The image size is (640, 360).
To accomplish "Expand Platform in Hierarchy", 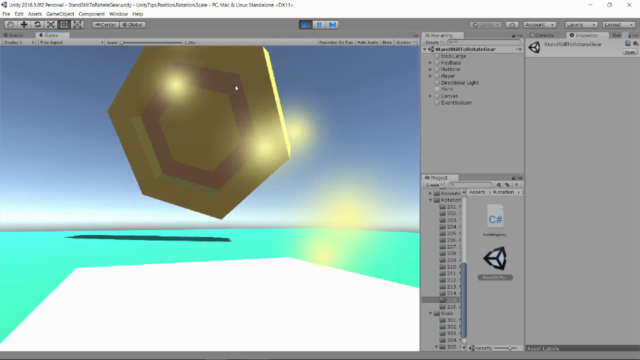I will tap(430, 69).
